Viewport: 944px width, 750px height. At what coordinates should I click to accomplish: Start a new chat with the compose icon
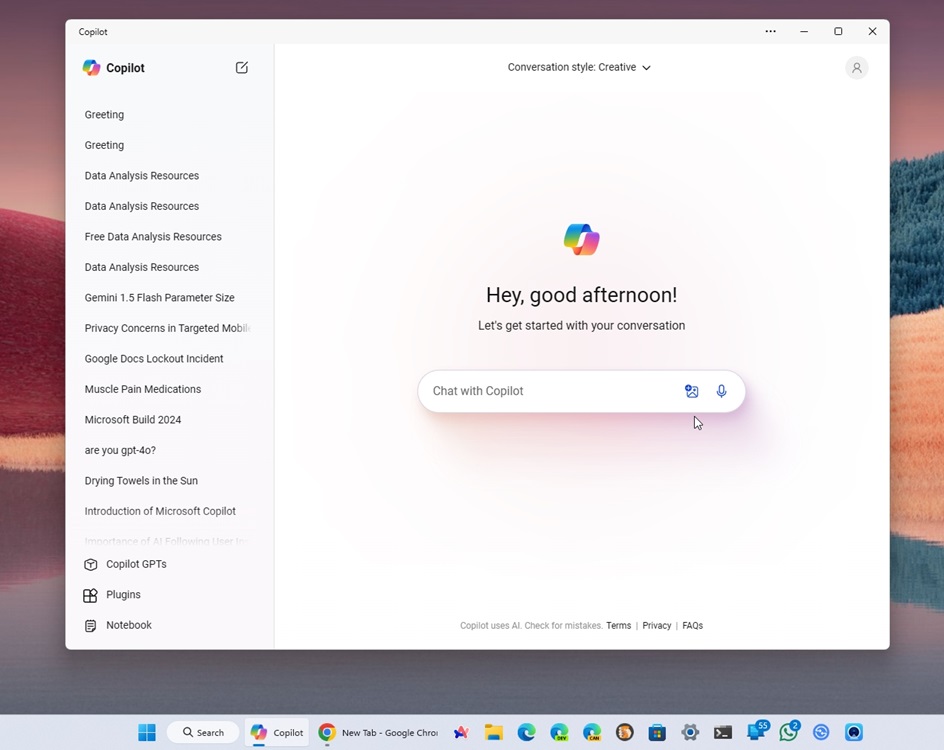click(x=241, y=67)
